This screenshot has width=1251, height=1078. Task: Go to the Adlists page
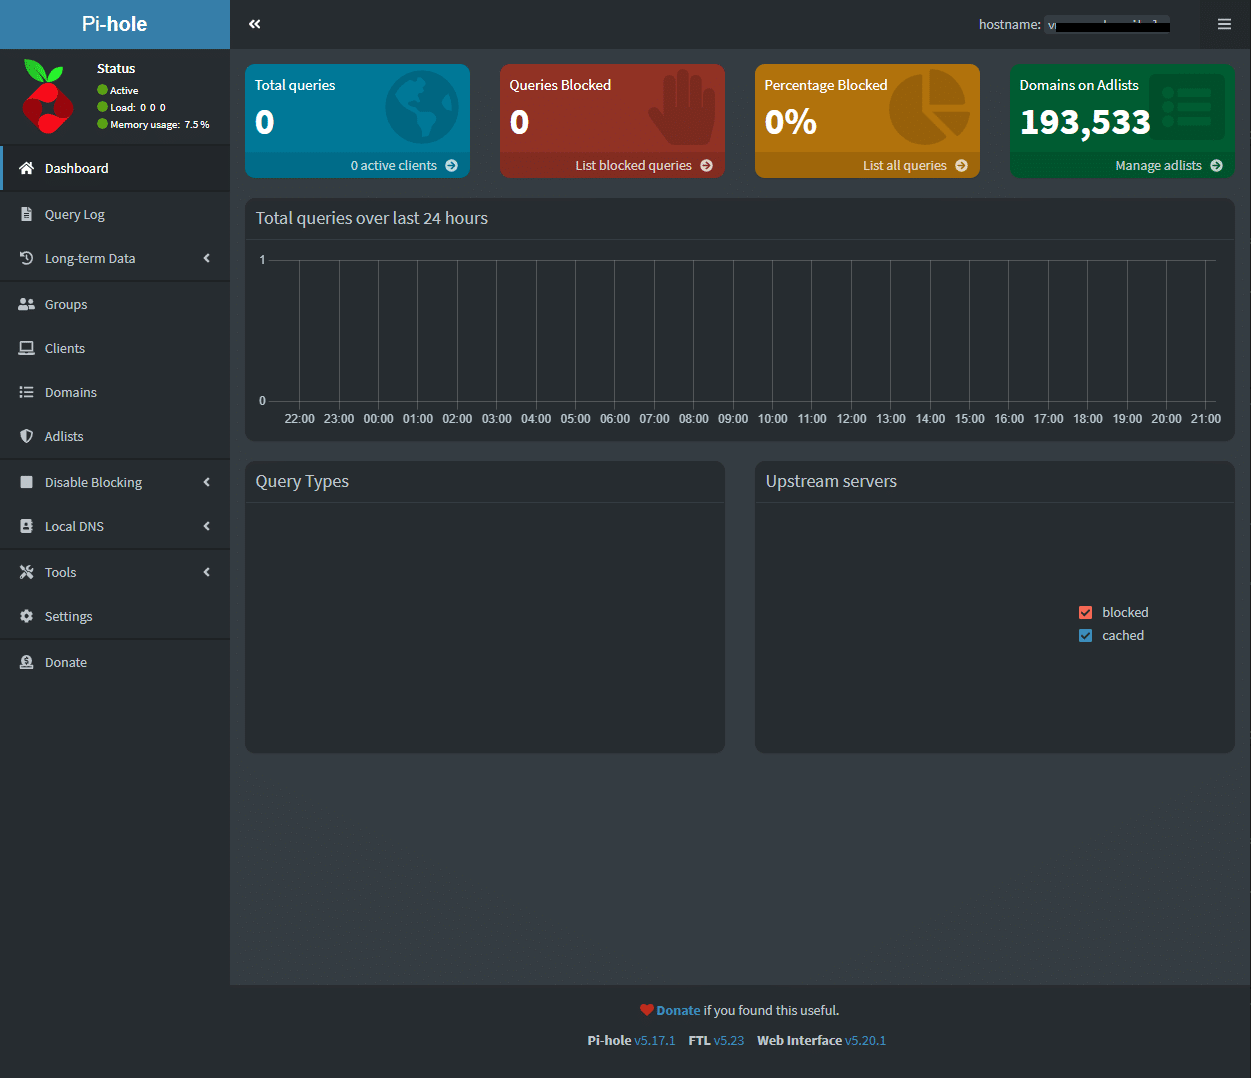115,436
